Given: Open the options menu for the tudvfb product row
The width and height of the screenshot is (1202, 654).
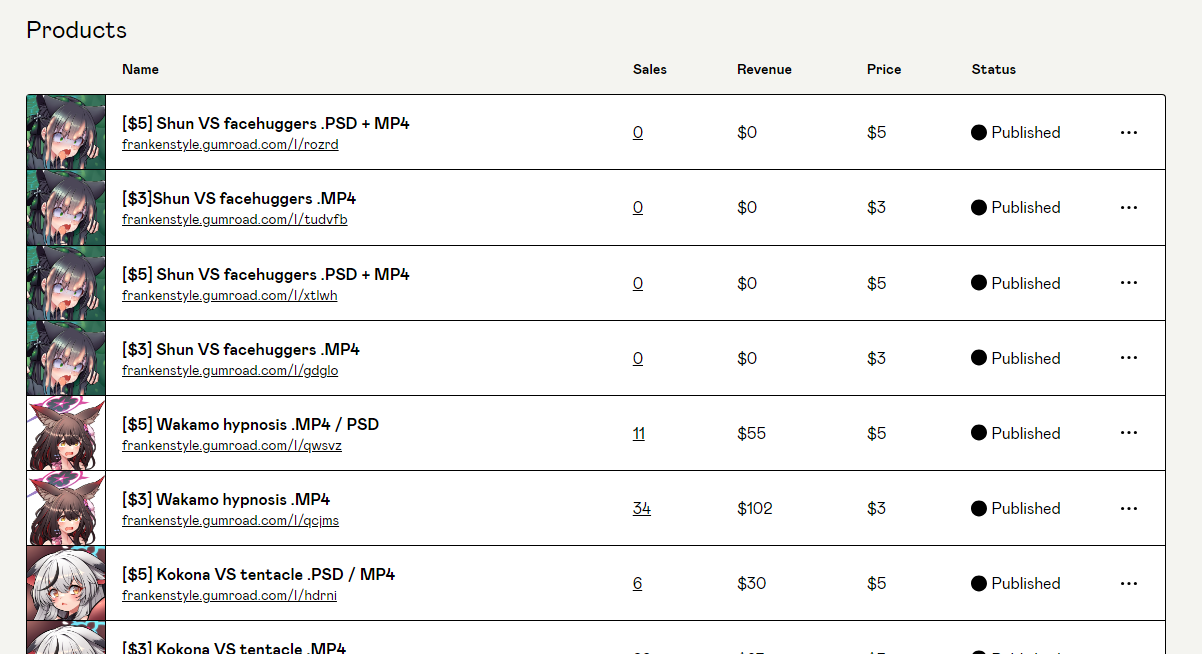Looking at the screenshot, I should click(x=1129, y=207).
